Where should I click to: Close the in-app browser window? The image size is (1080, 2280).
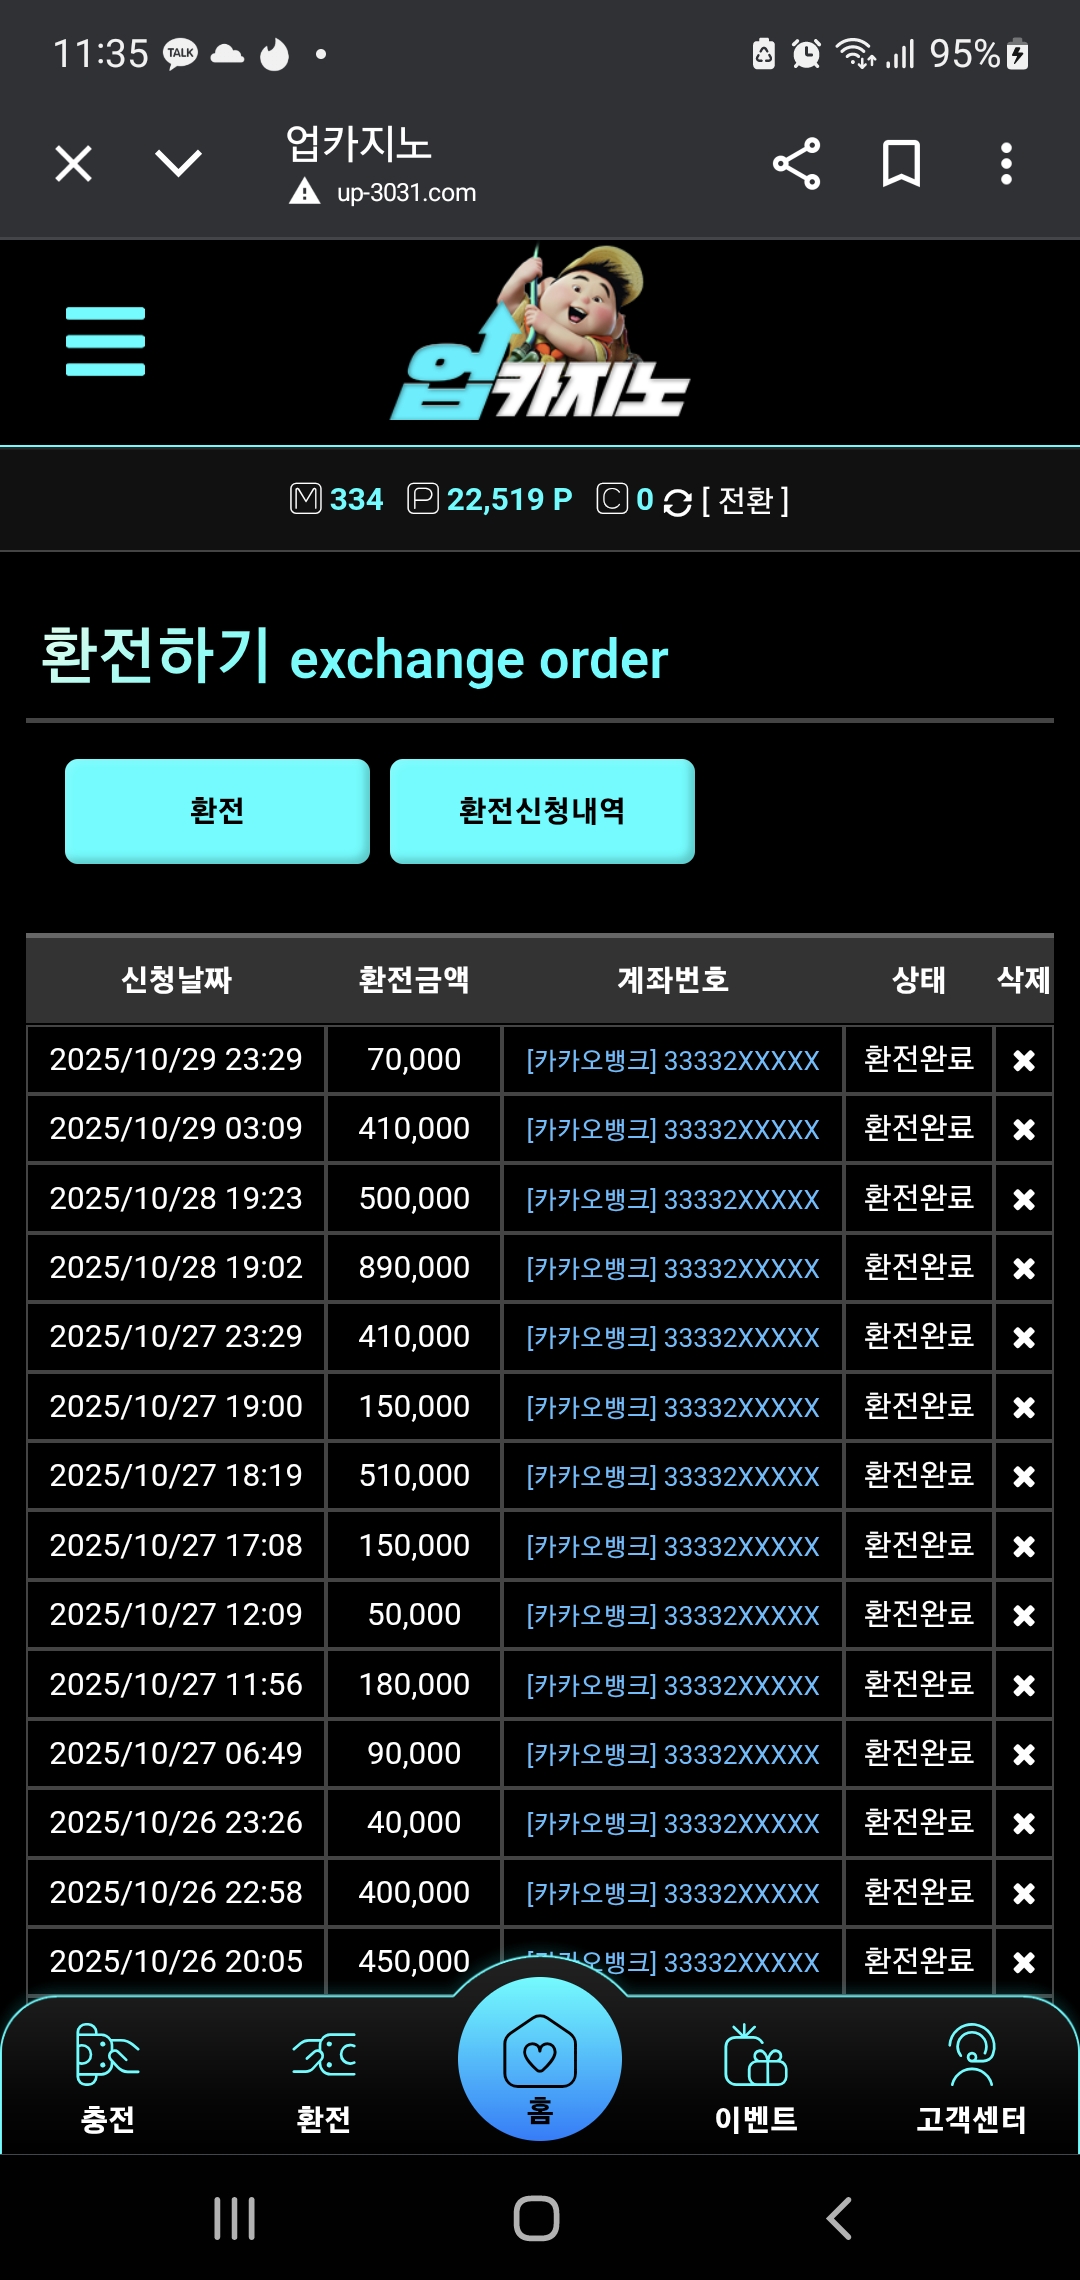click(x=73, y=164)
